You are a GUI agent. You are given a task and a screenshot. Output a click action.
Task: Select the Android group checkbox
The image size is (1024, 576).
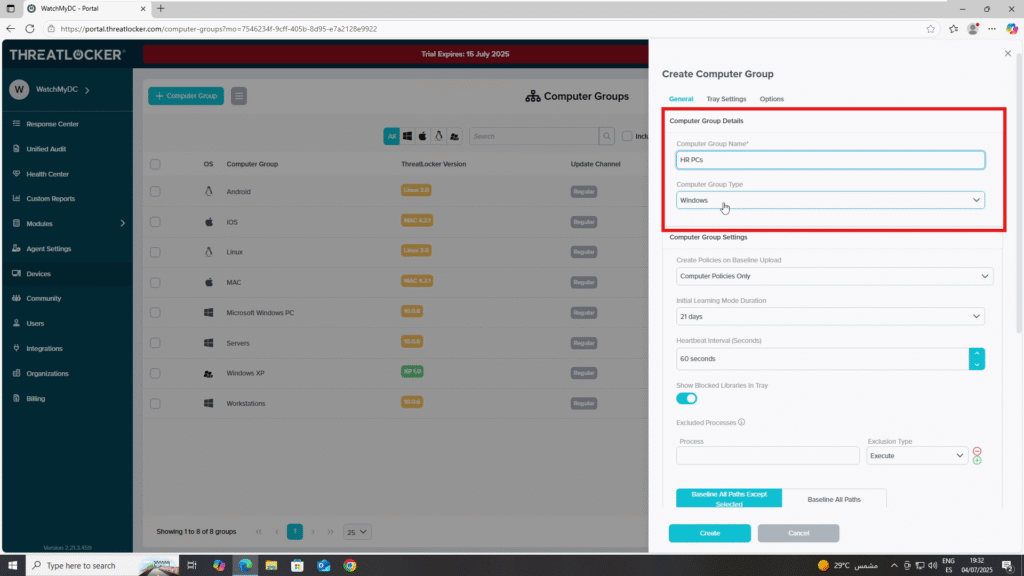click(155, 191)
